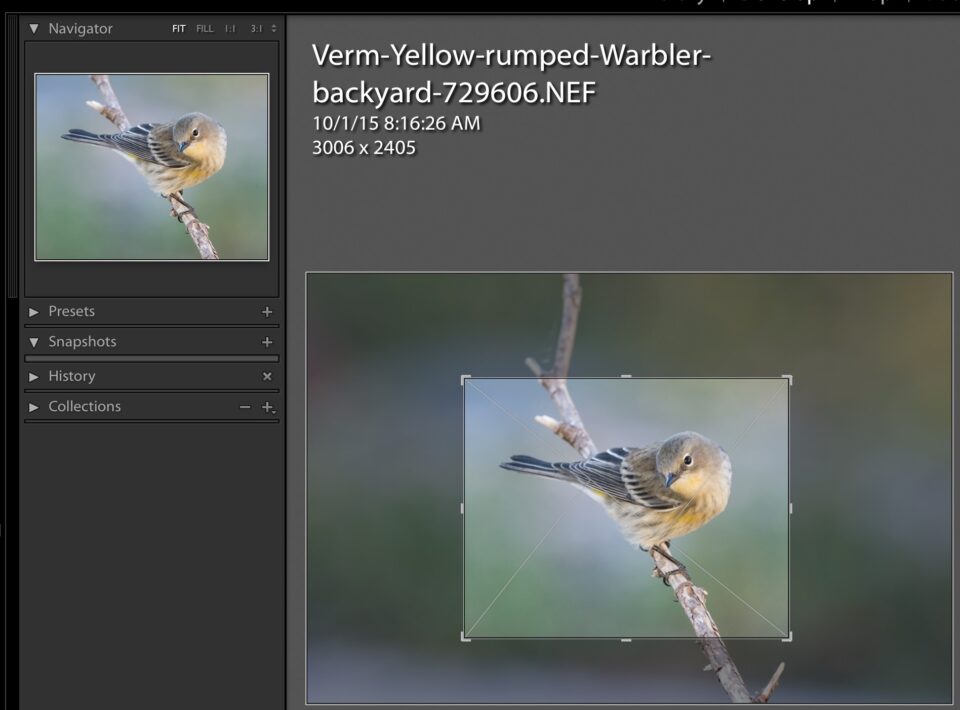Click the bottom-left crop corner handle
The width and height of the screenshot is (960, 710).
[x=465, y=636]
